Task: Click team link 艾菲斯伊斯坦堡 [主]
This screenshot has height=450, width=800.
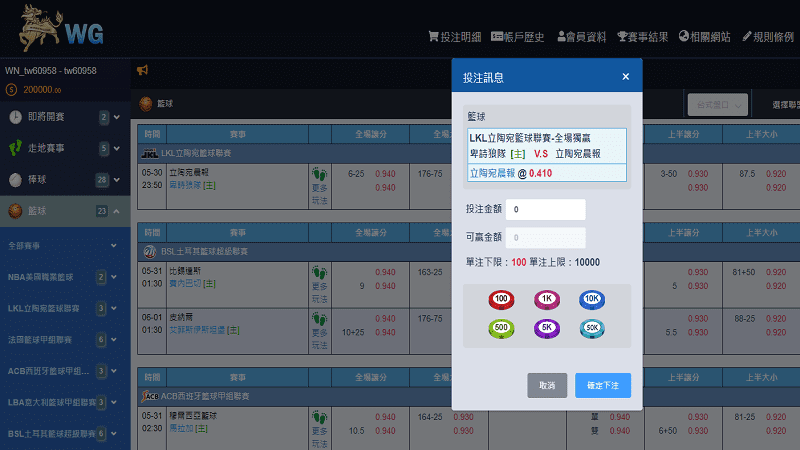Action: tap(204, 330)
